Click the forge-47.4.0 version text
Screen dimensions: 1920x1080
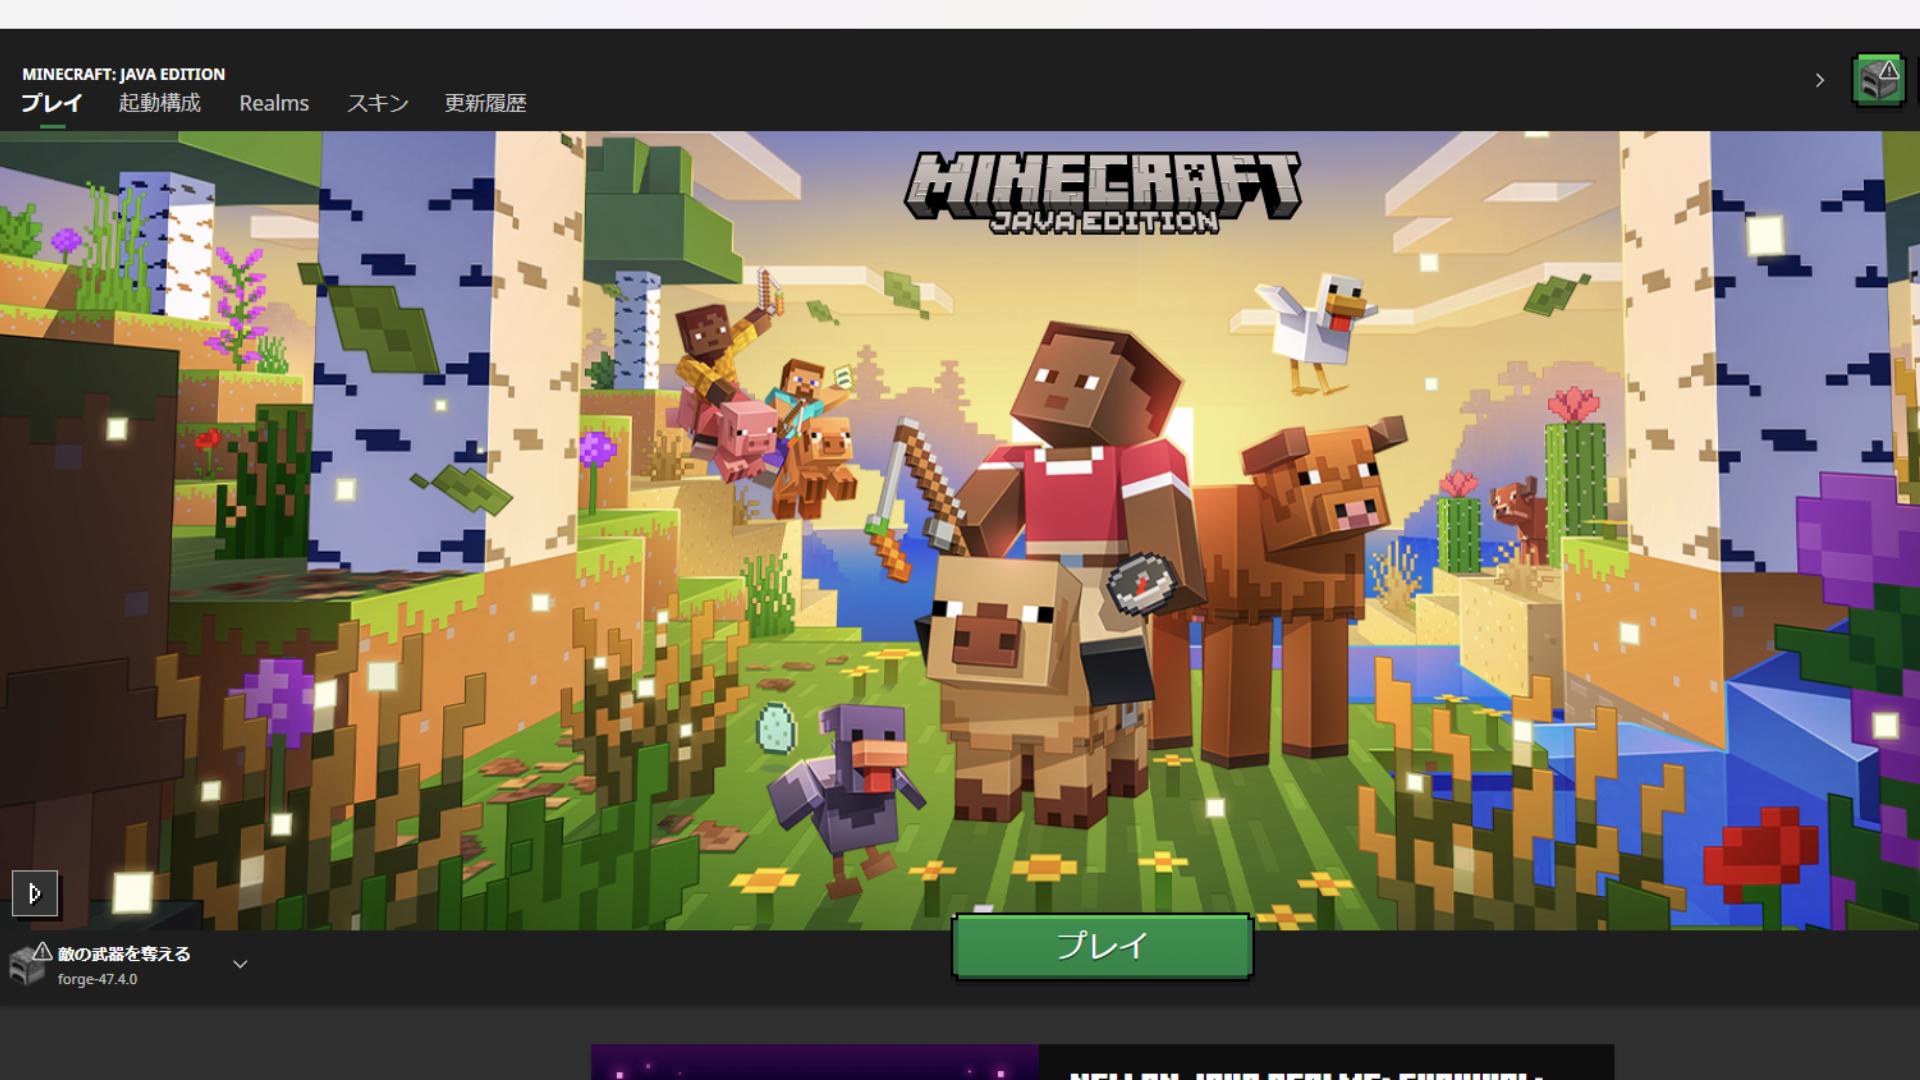pos(97,979)
